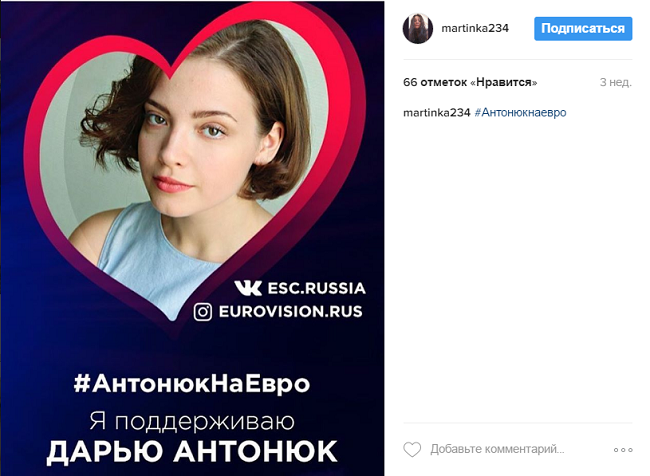Click the 66 отметок «Нравится» likes count

470,82
